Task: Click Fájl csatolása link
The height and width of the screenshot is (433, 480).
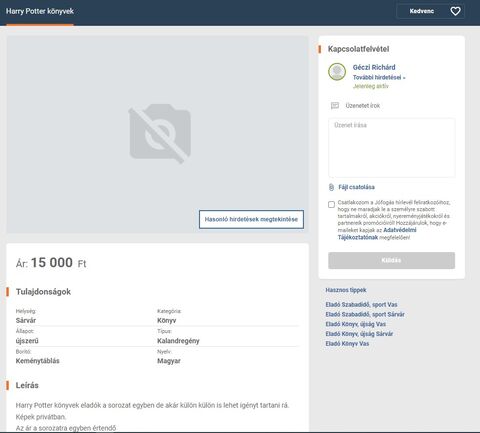Action: coord(356,187)
